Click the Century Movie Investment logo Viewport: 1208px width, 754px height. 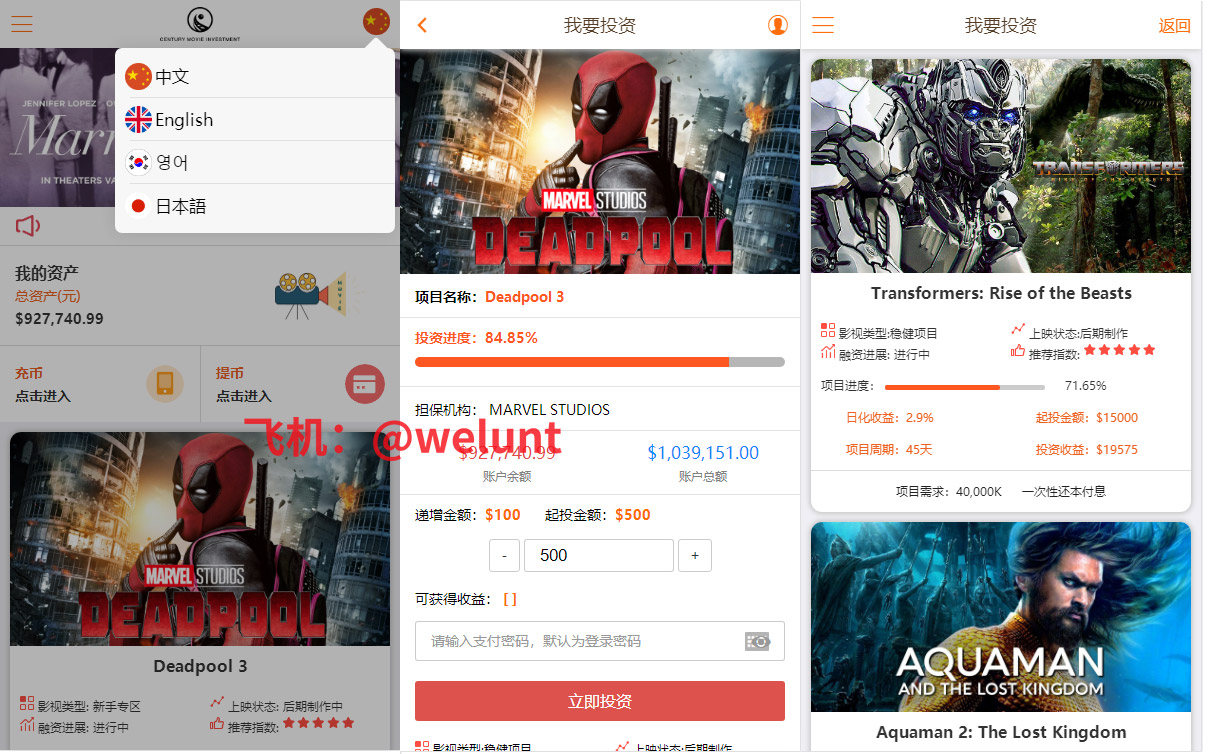coord(200,23)
